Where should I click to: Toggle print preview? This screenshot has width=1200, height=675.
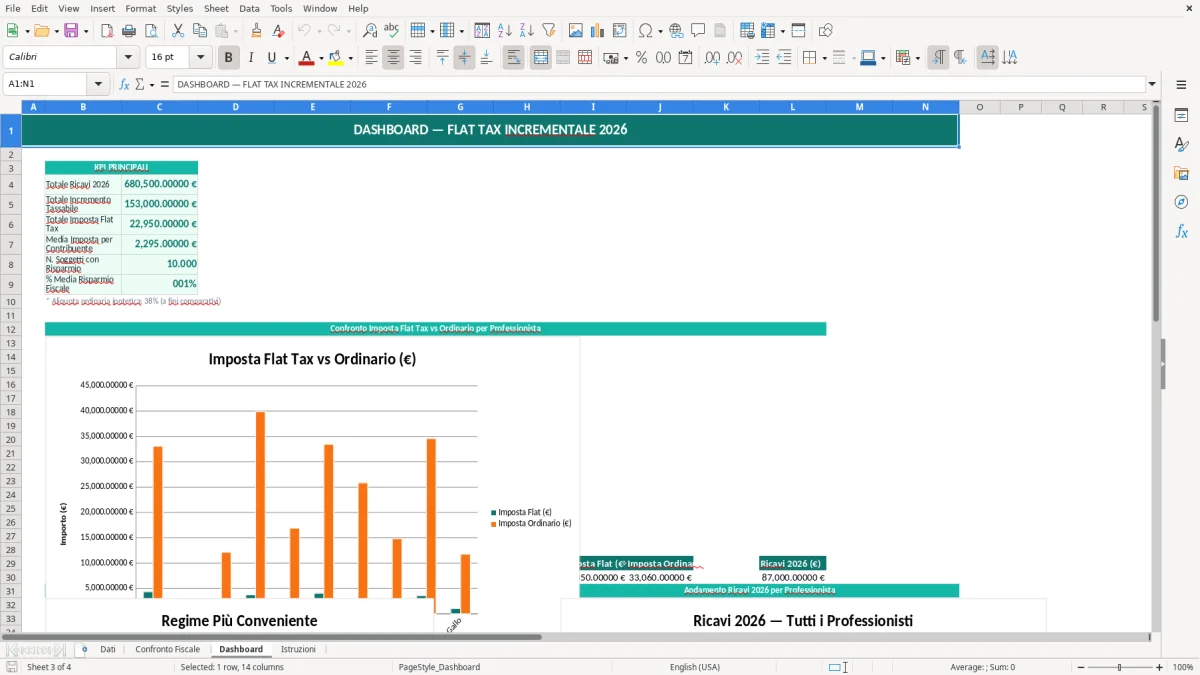150,31
